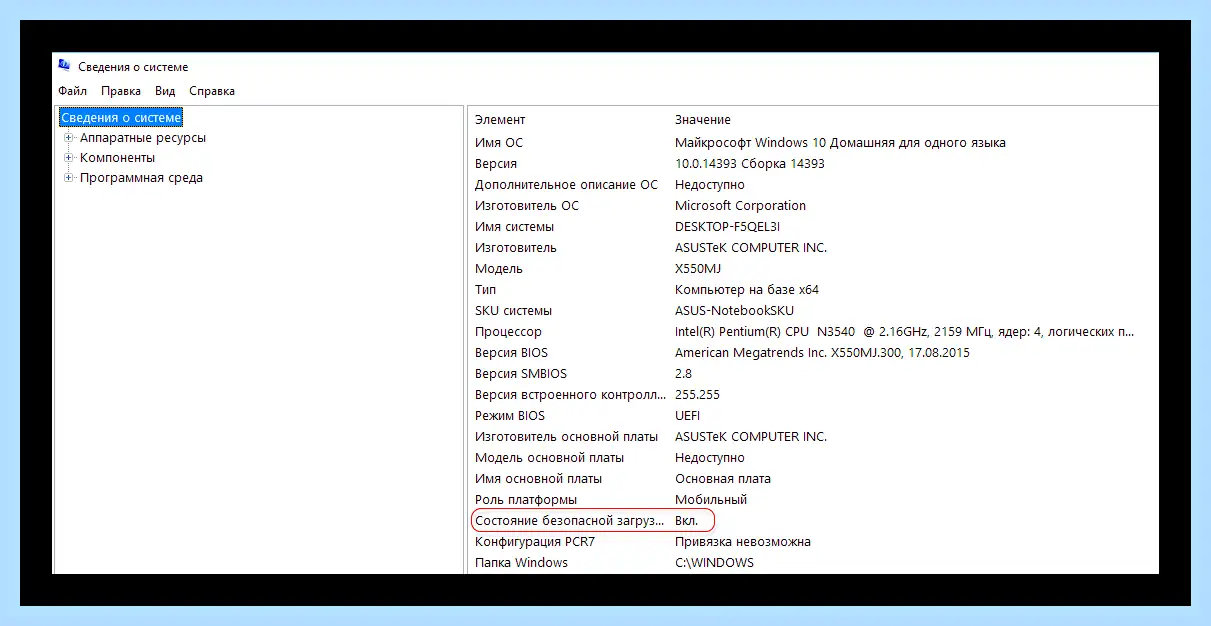Open the Правка menu
This screenshot has height=626, width=1211.
click(121, 91)
